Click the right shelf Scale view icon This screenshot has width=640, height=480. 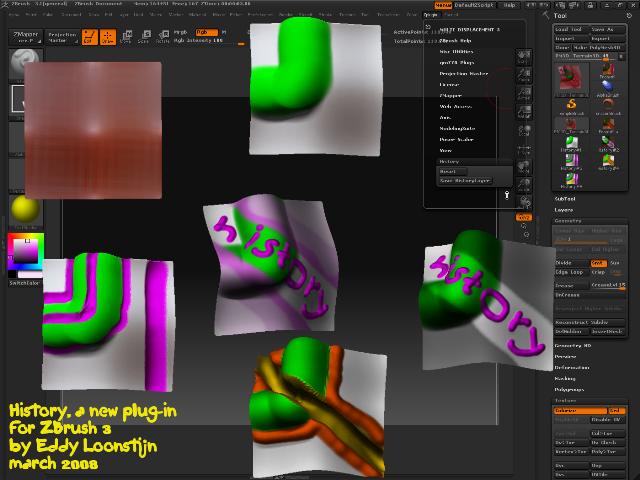point(524,185)
